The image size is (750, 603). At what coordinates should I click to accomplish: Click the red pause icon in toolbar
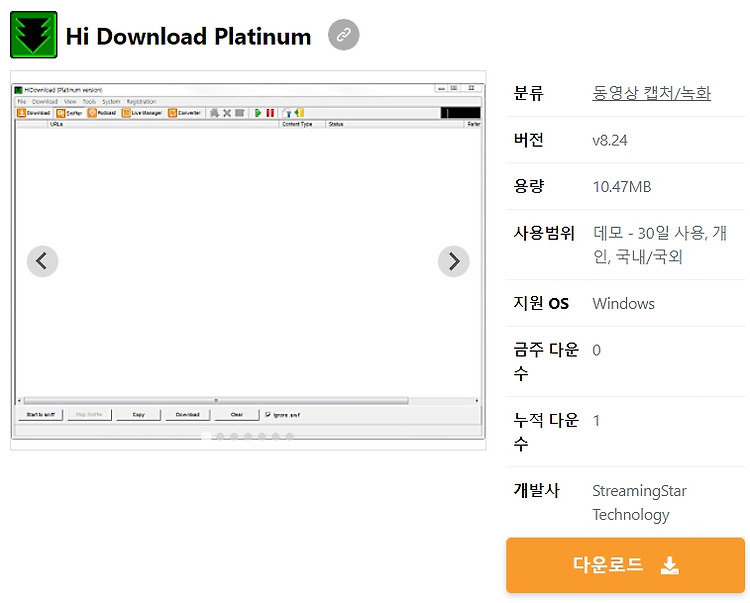270,113
